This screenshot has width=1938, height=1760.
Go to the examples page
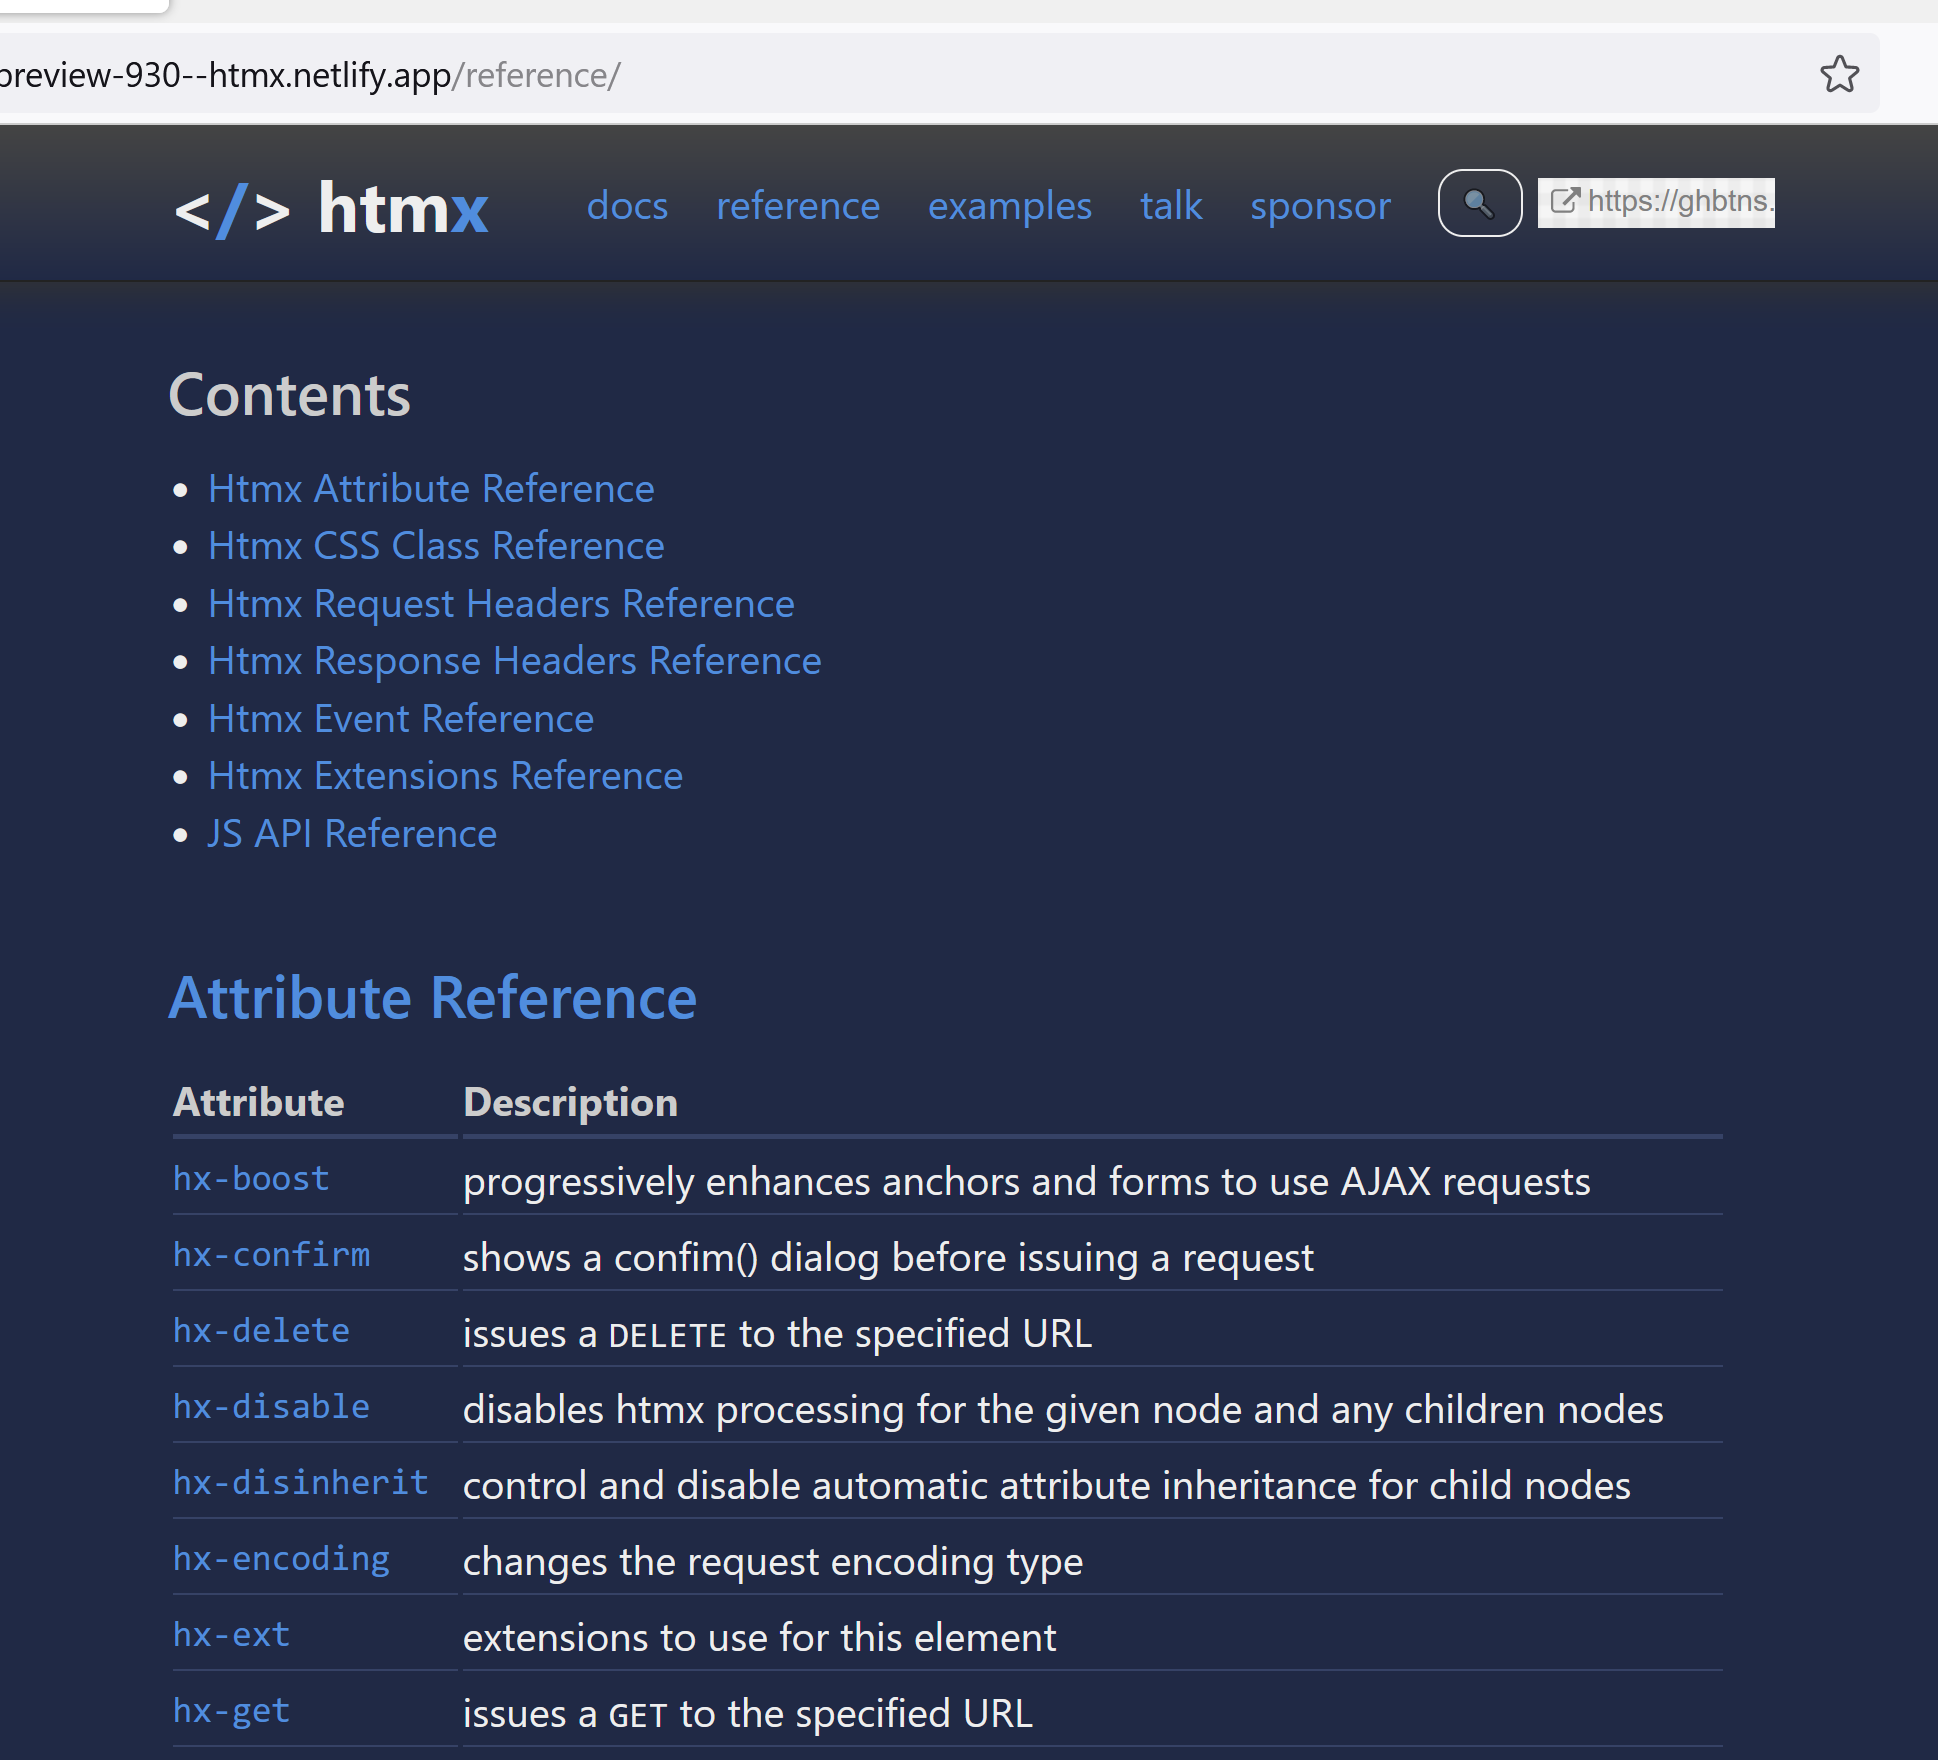(x=1009, y=206)
